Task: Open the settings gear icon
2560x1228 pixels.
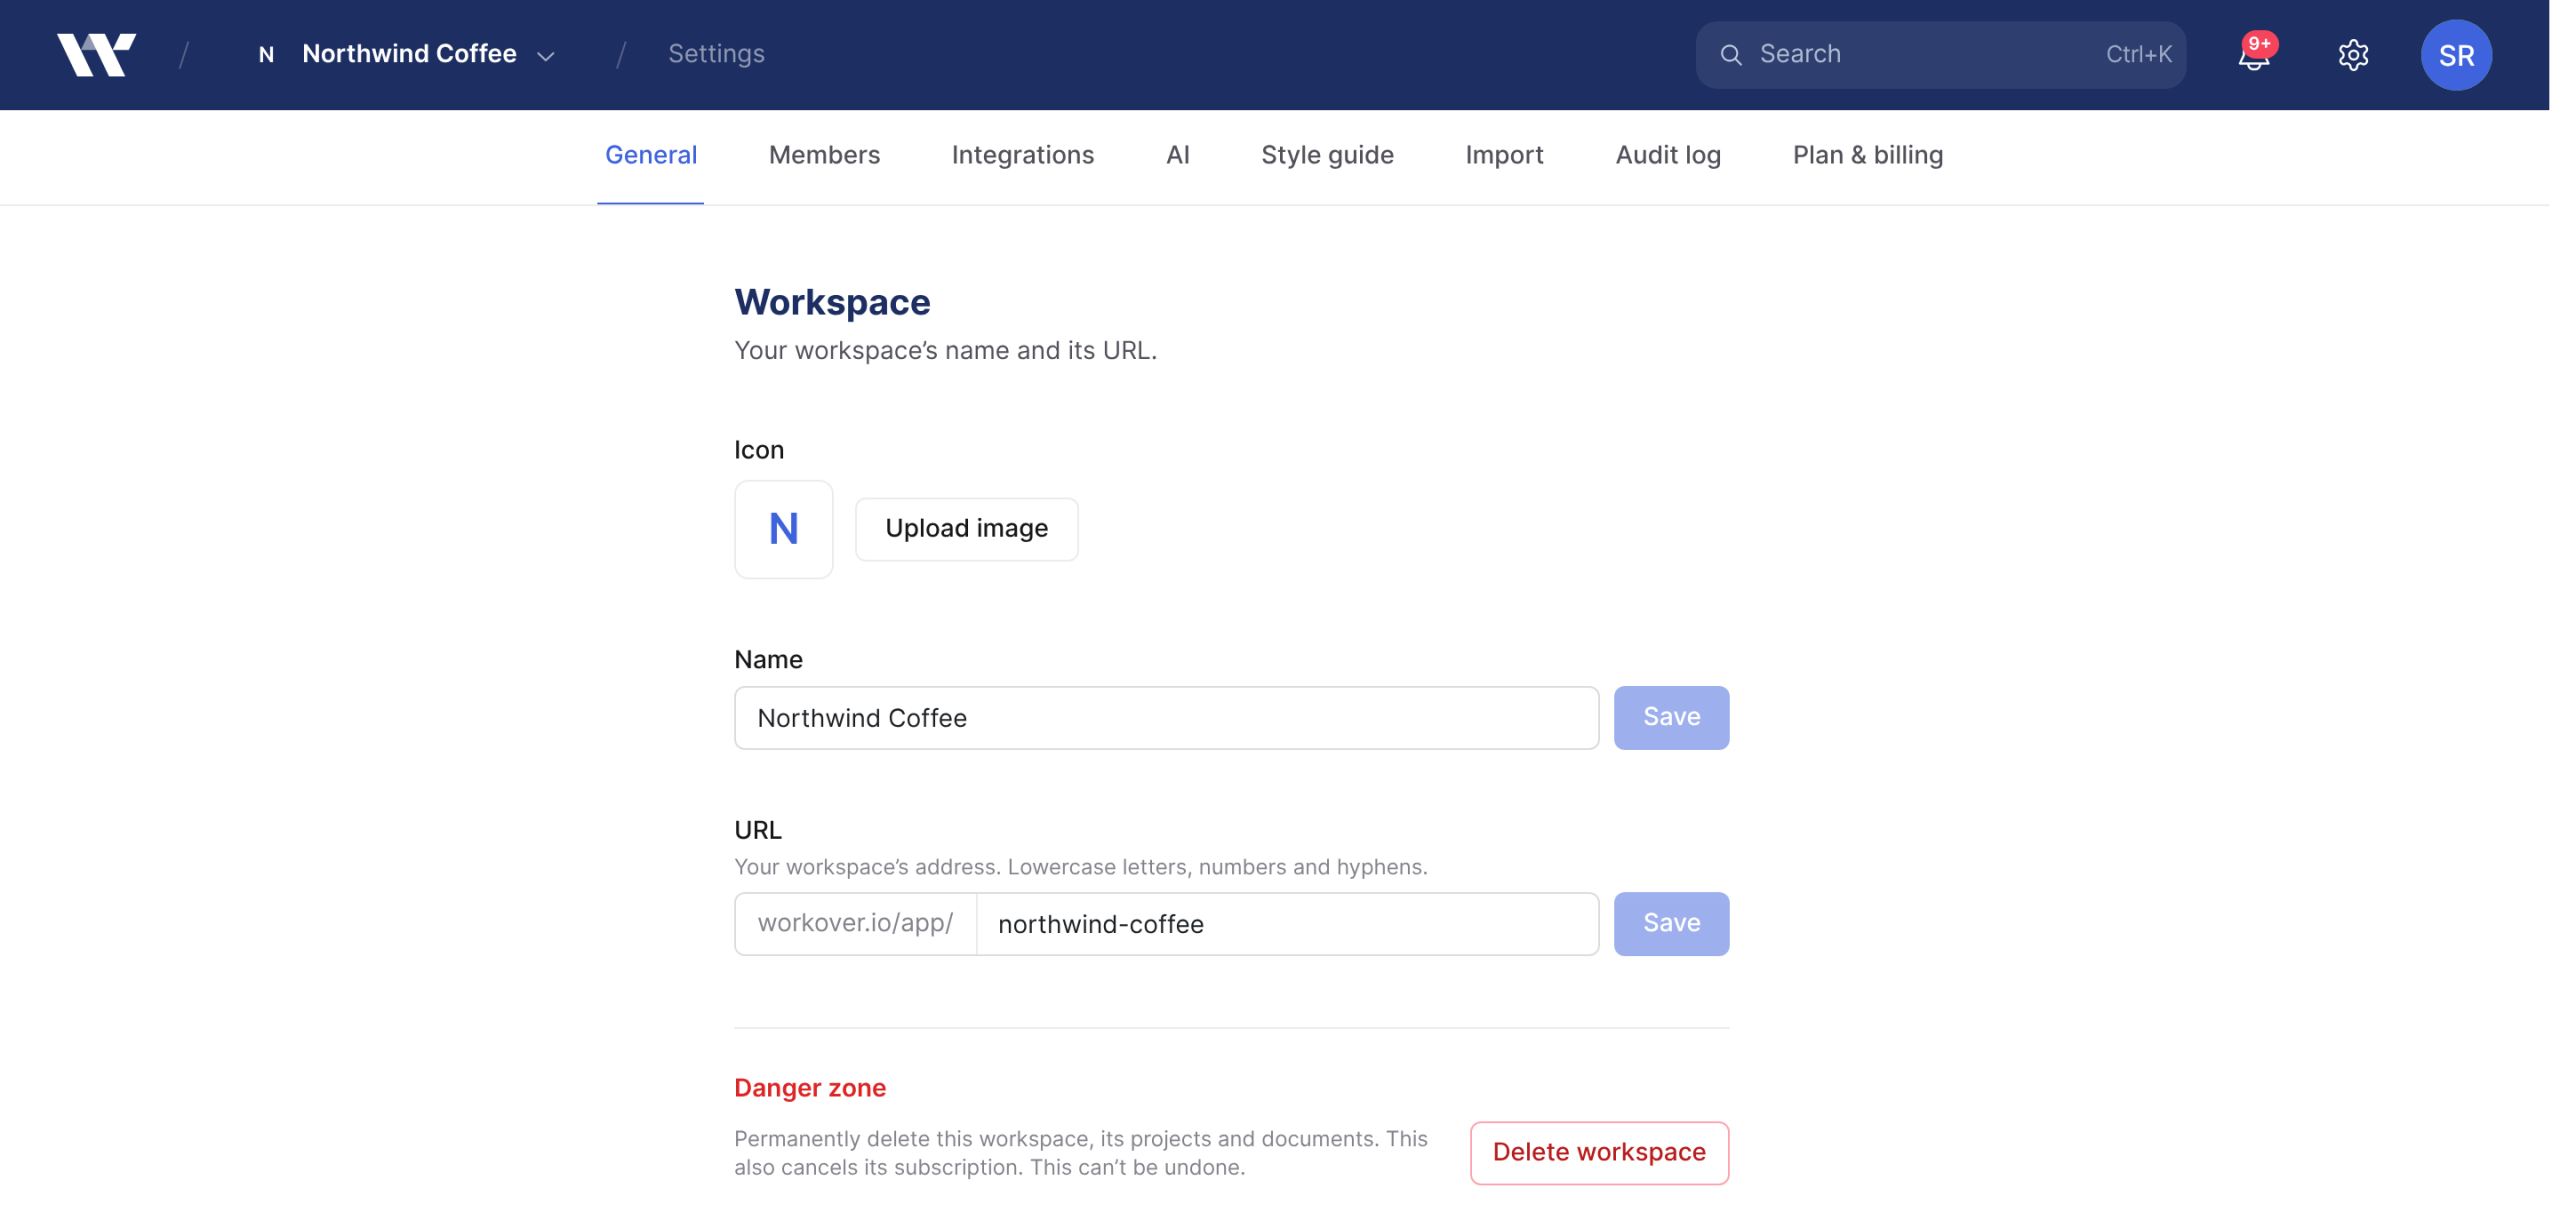Action: (x=2353, y=54)
